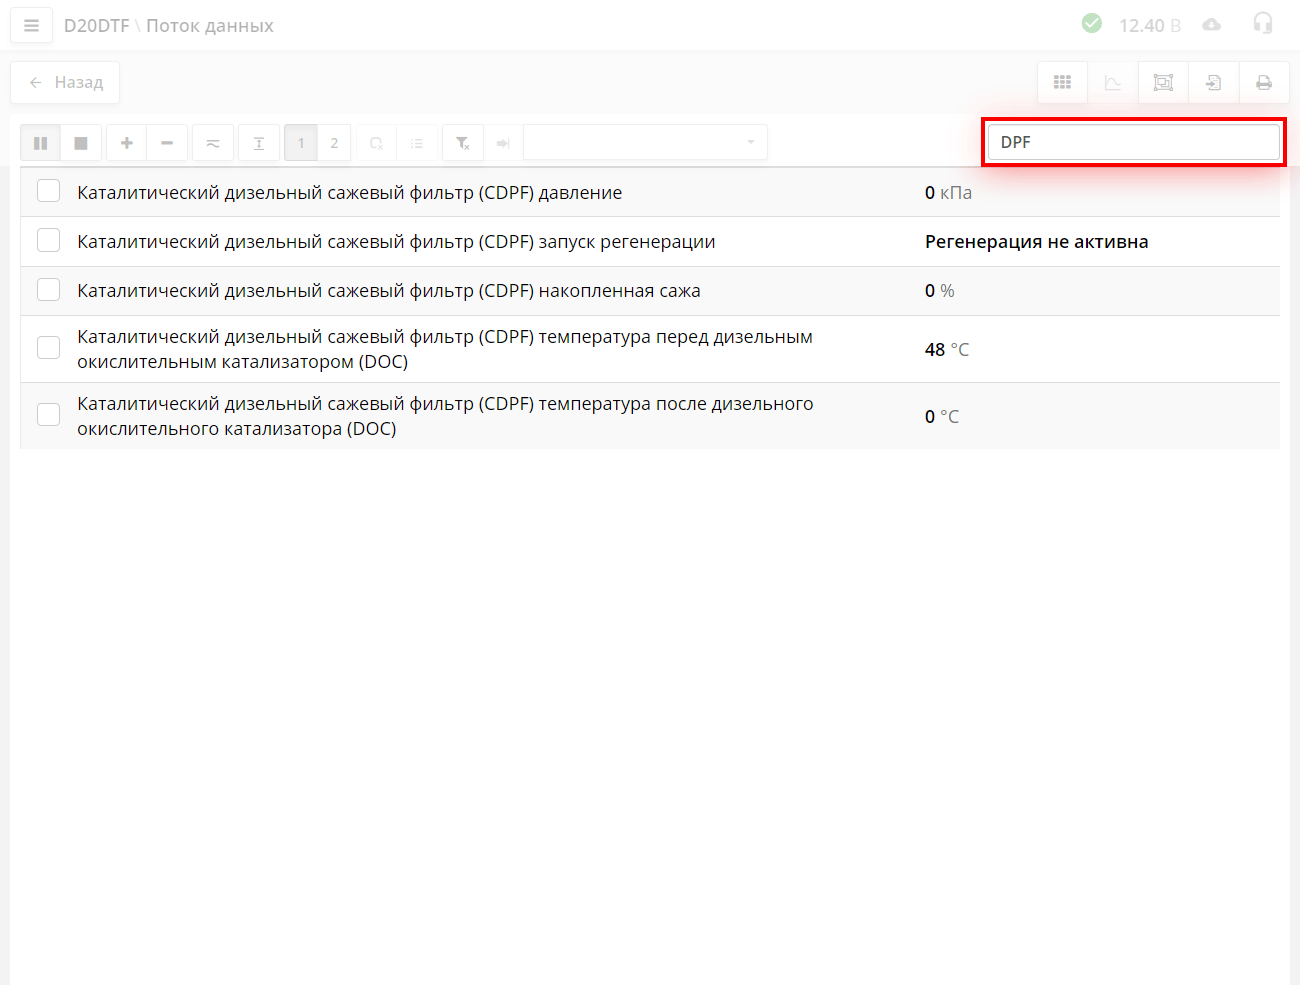Tick the CDPF запуск регенерации checkbox
Viewport: 1300px width, 985px height.
coord(48,240)
